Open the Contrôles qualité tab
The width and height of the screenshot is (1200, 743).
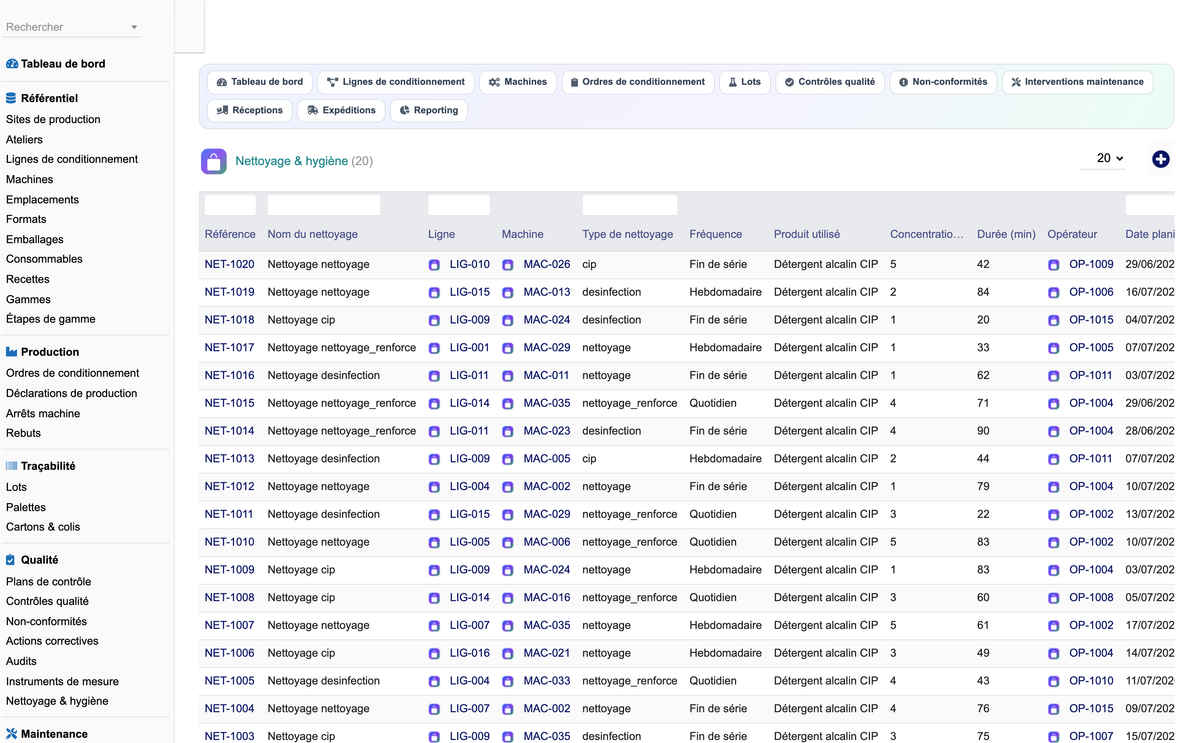830,82
